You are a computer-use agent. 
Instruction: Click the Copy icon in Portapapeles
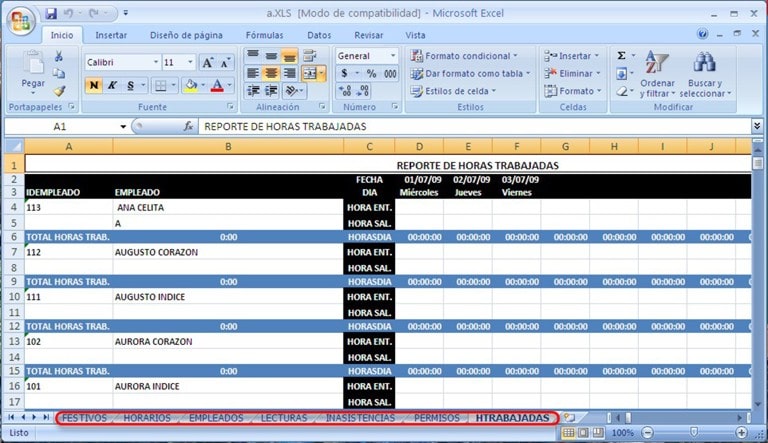click(x=59, y=74)
